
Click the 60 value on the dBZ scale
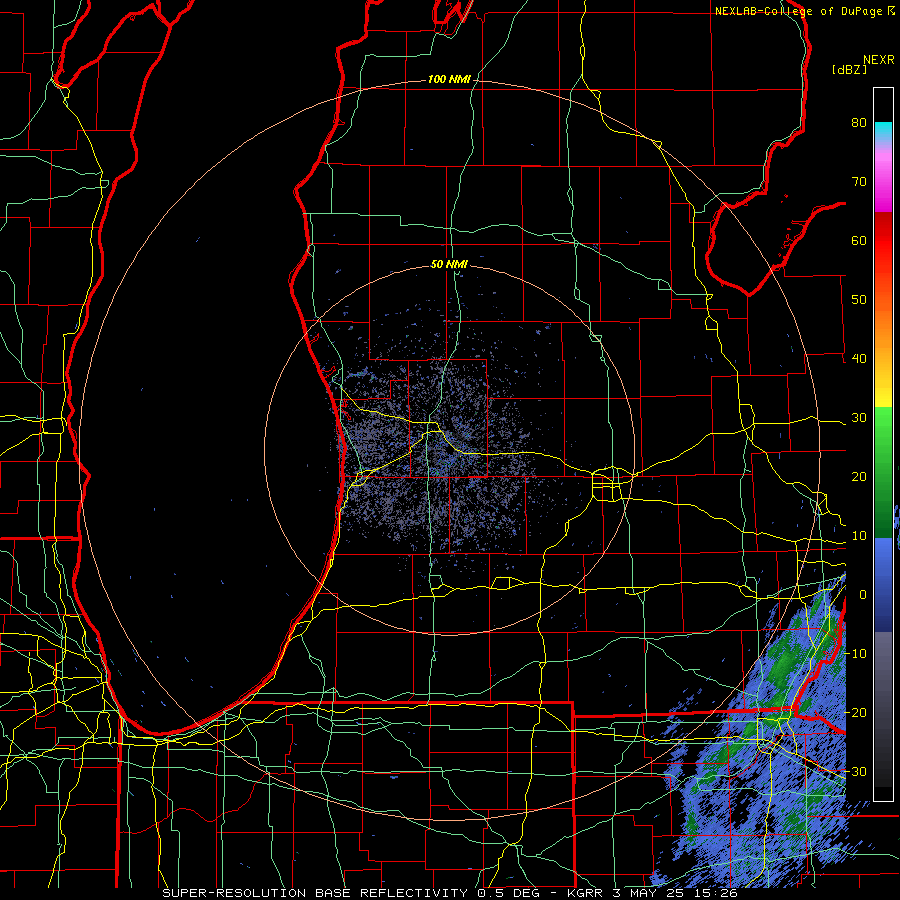[859, 240]
